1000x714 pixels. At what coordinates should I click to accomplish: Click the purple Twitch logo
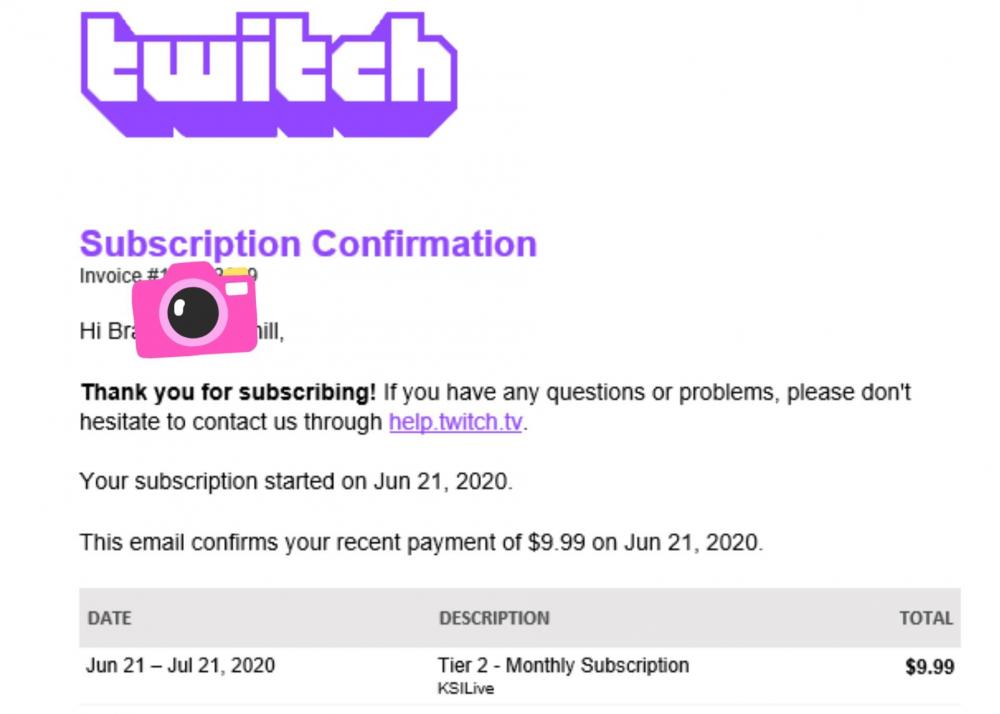tap(268, 74)
